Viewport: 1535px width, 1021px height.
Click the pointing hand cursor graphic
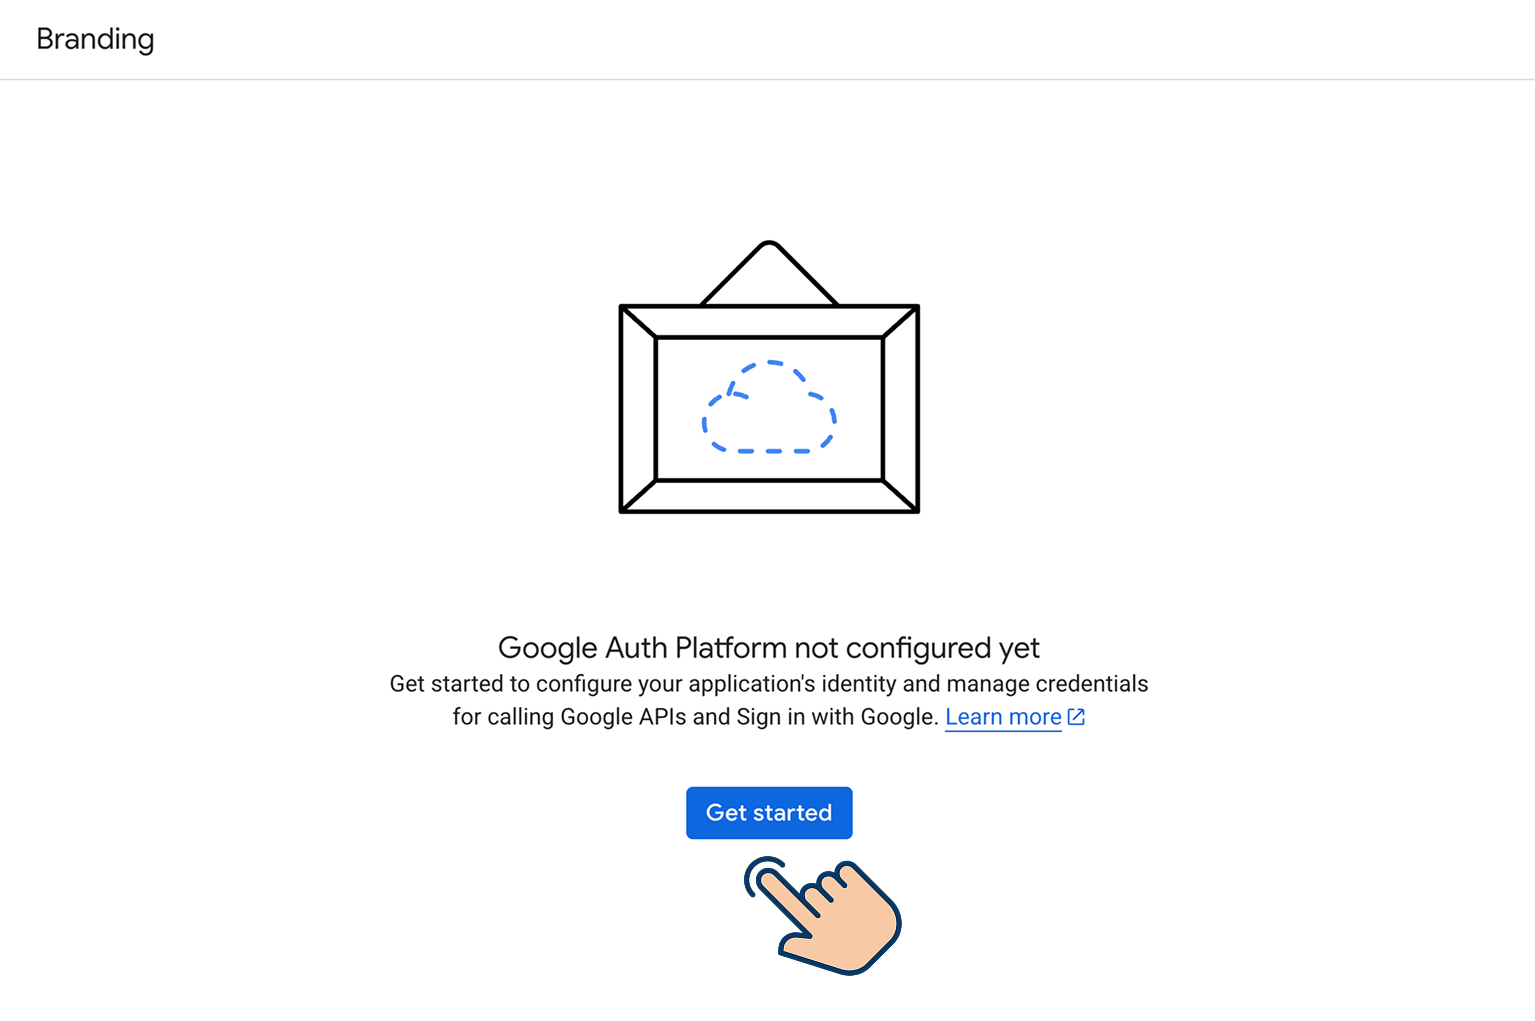click(823, 915)
